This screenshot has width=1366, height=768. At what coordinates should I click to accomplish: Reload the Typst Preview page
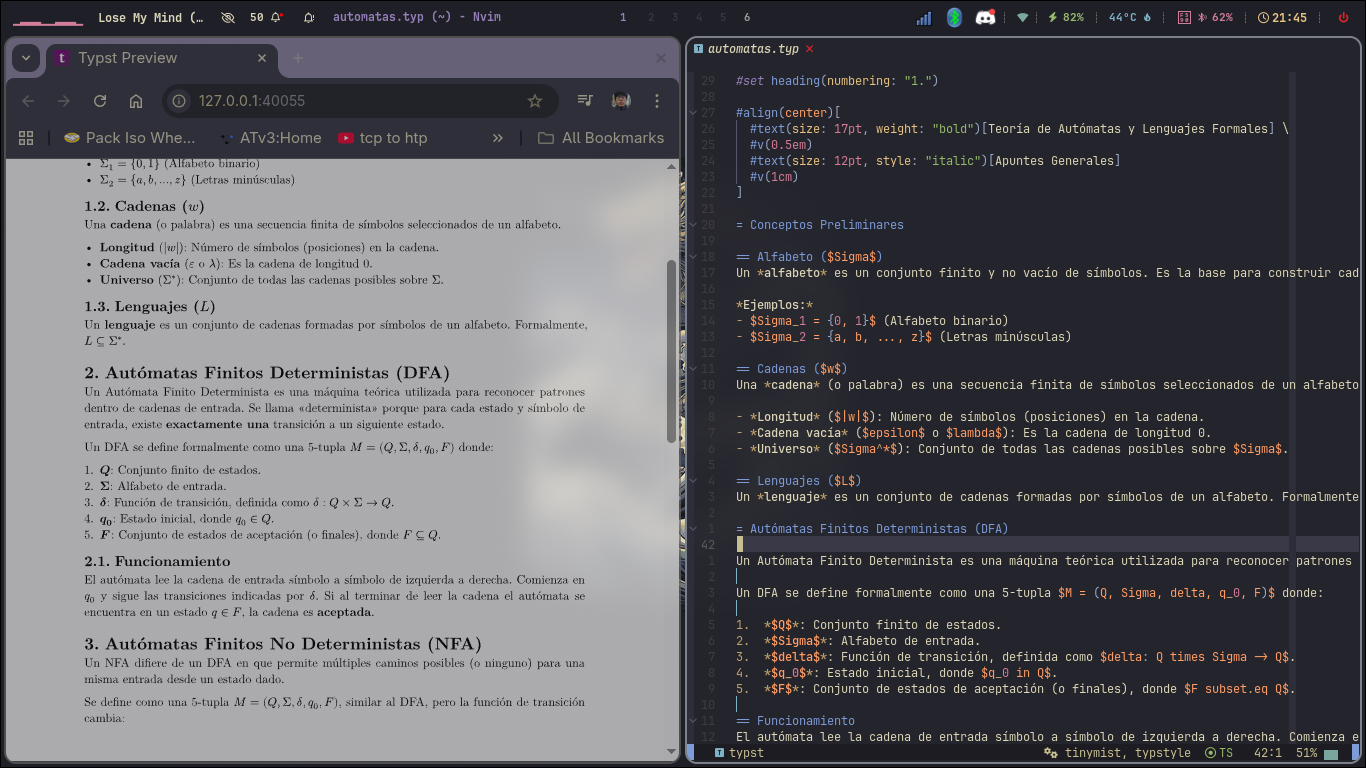[100, 100]
